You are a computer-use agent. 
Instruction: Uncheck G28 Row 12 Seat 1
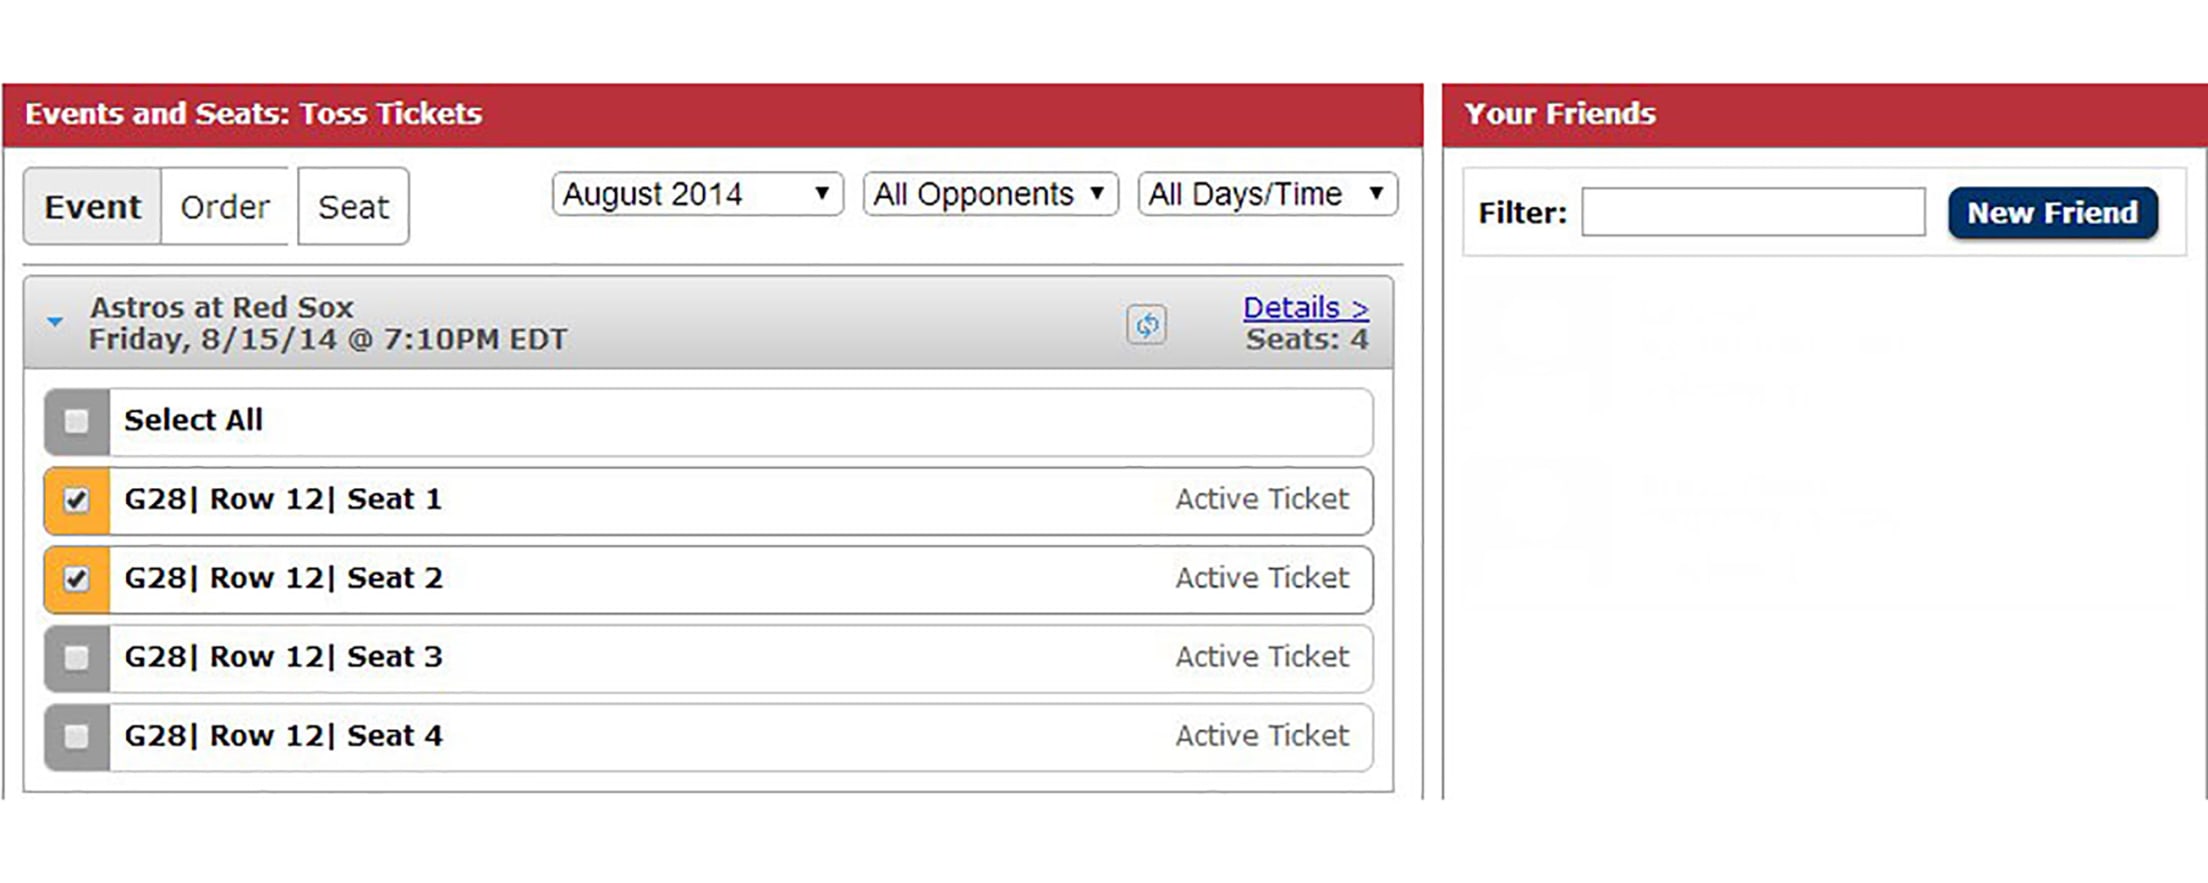tap(76, 500)
